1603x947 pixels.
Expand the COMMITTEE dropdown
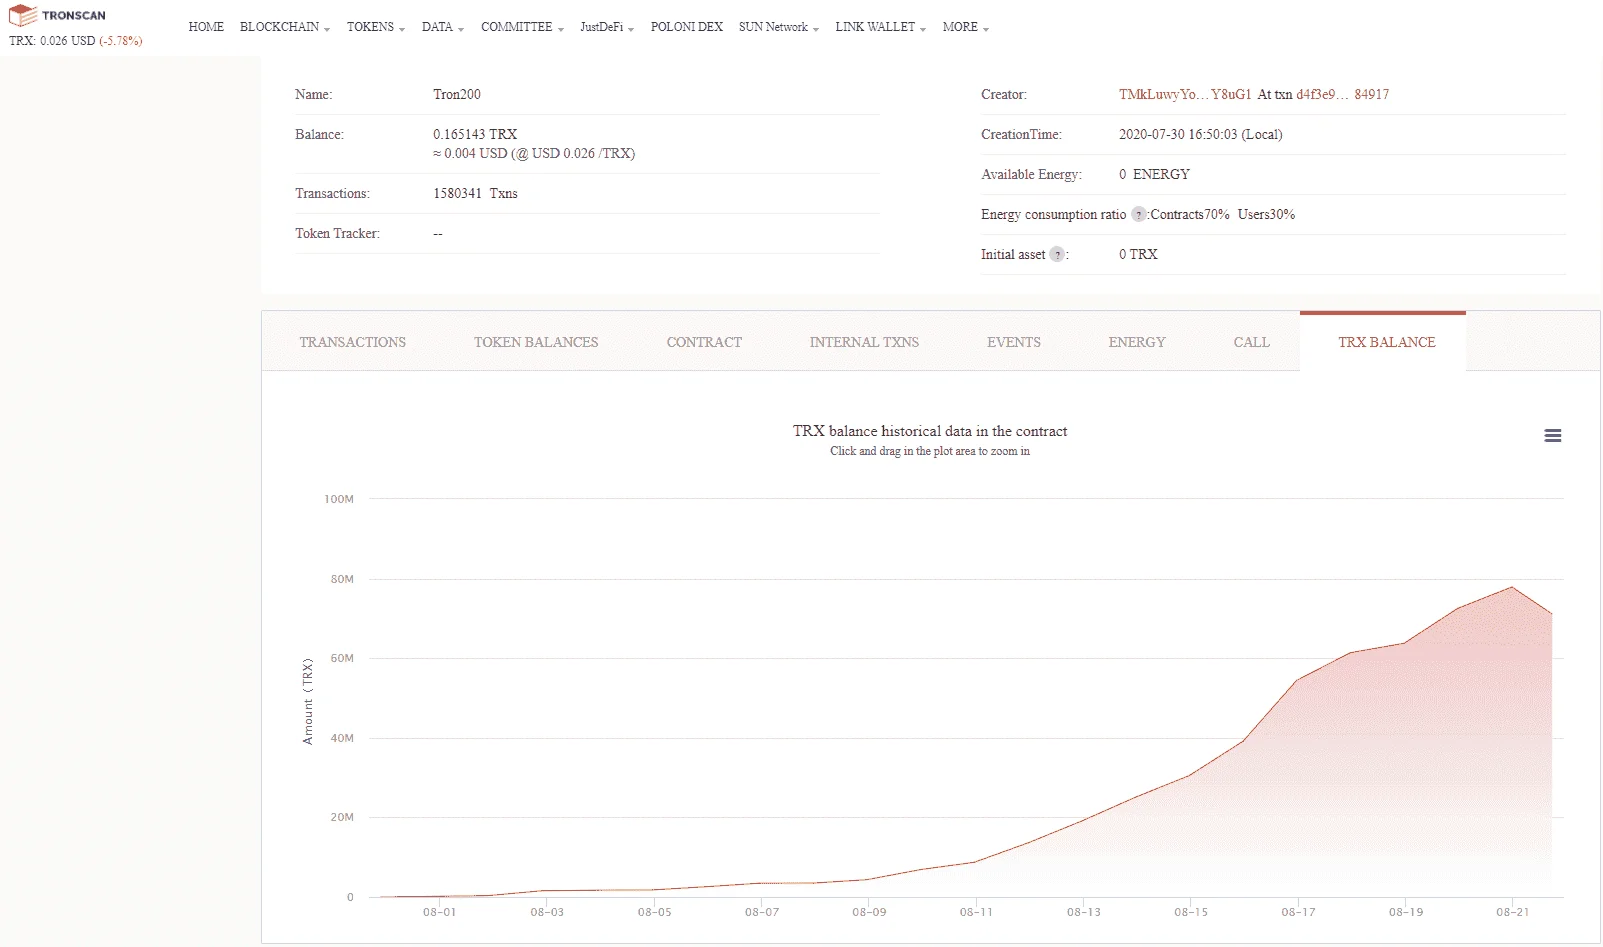coord(522,27)
